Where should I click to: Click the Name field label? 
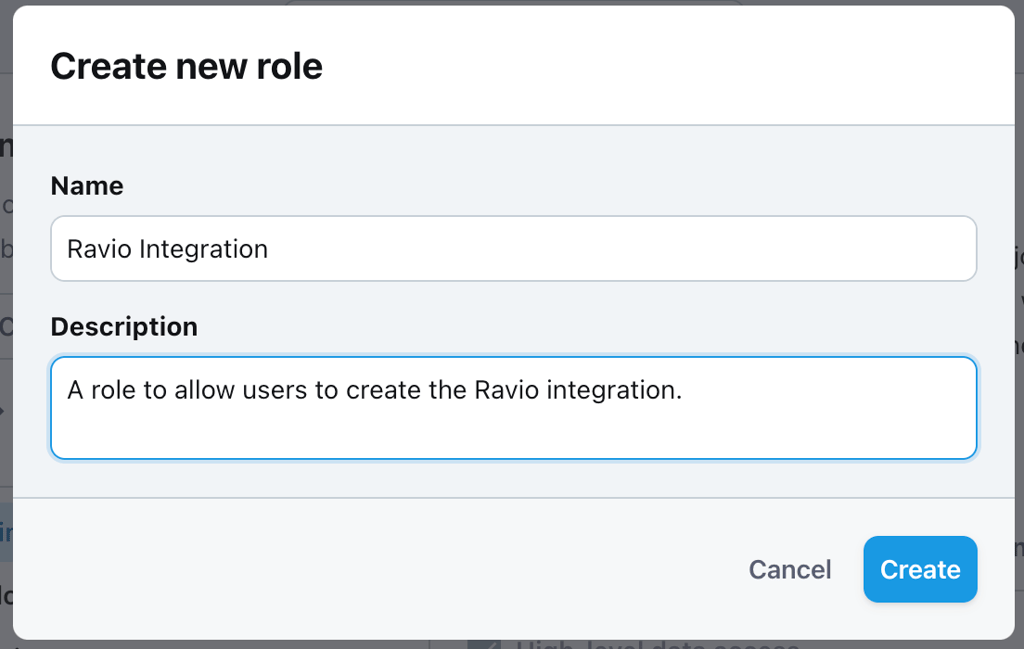[87, 186]
